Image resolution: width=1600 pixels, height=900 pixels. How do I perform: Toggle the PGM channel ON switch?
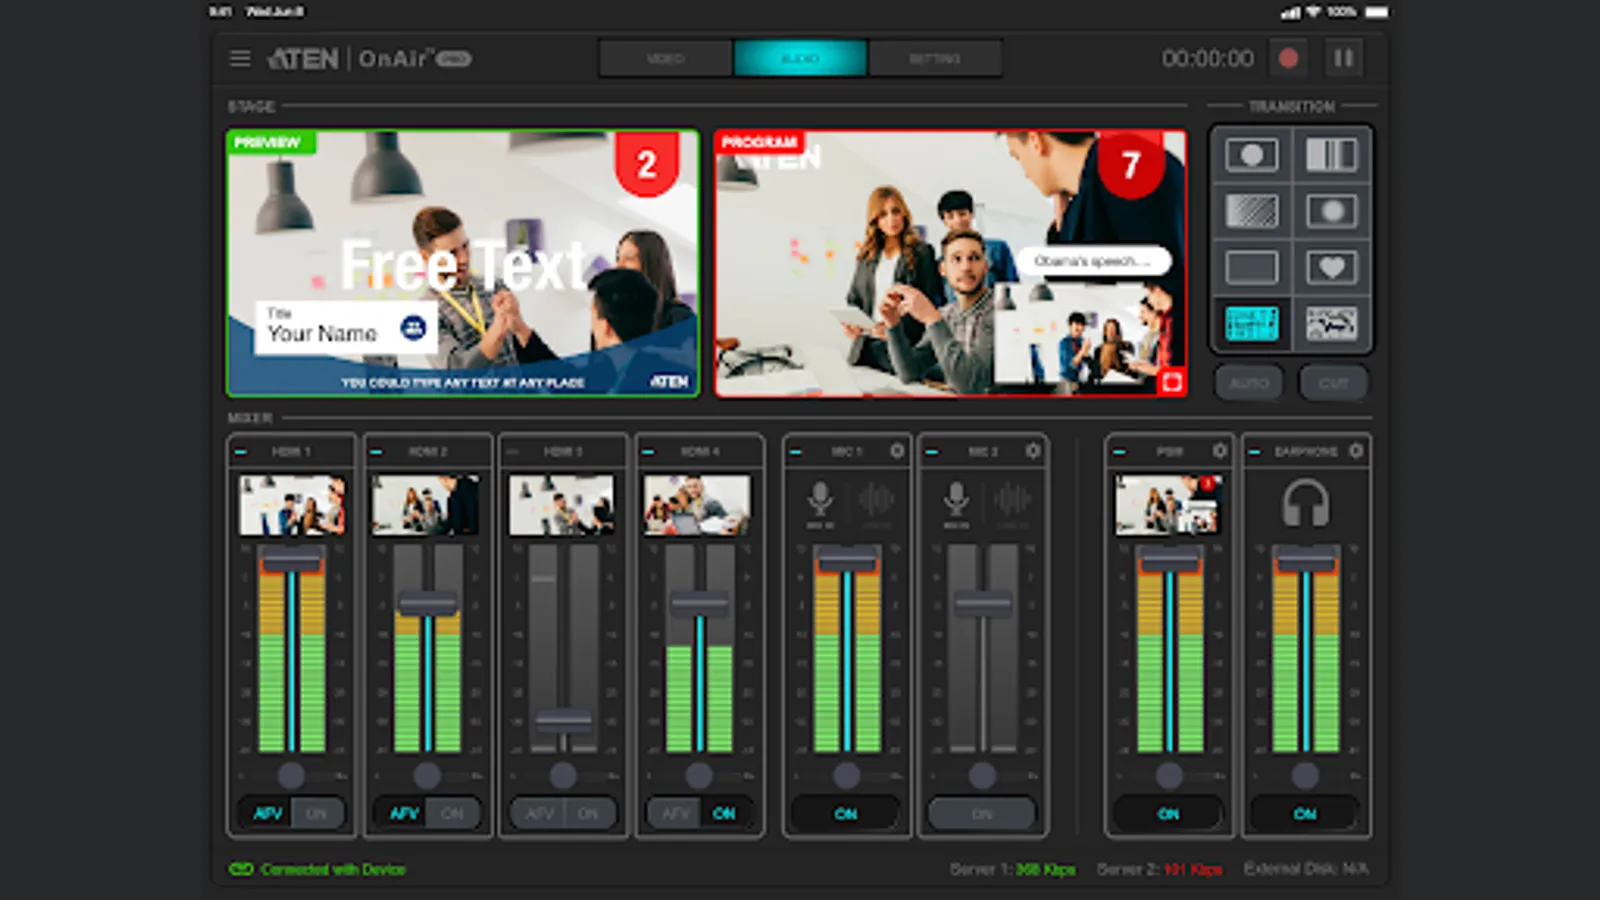1168,814
